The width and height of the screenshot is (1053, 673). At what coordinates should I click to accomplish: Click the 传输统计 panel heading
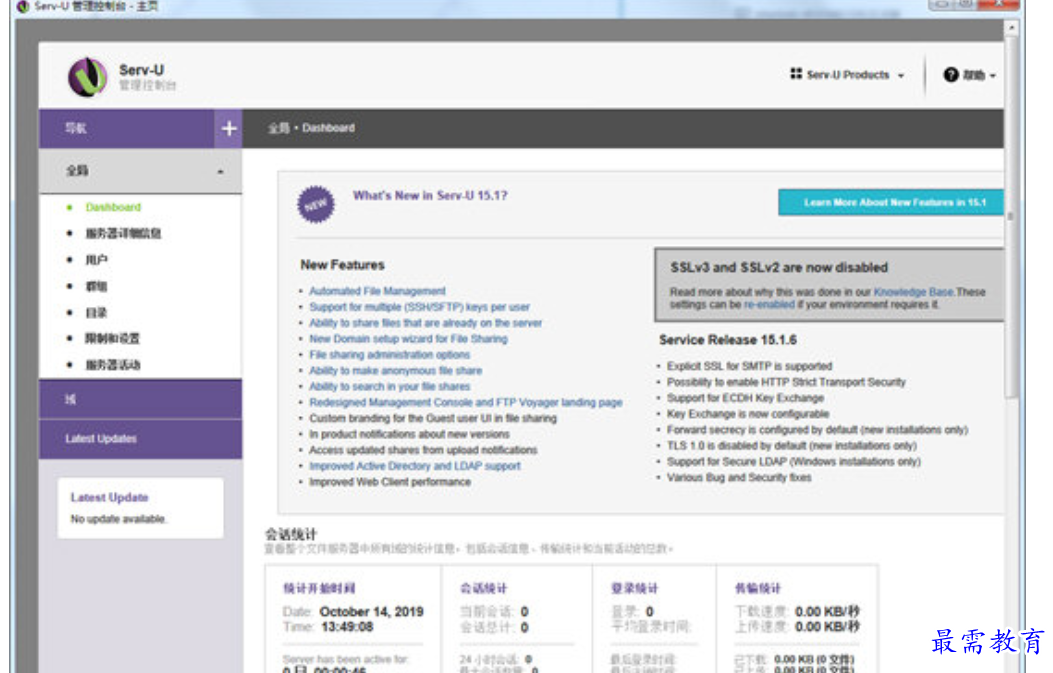(x=758, y=588)
